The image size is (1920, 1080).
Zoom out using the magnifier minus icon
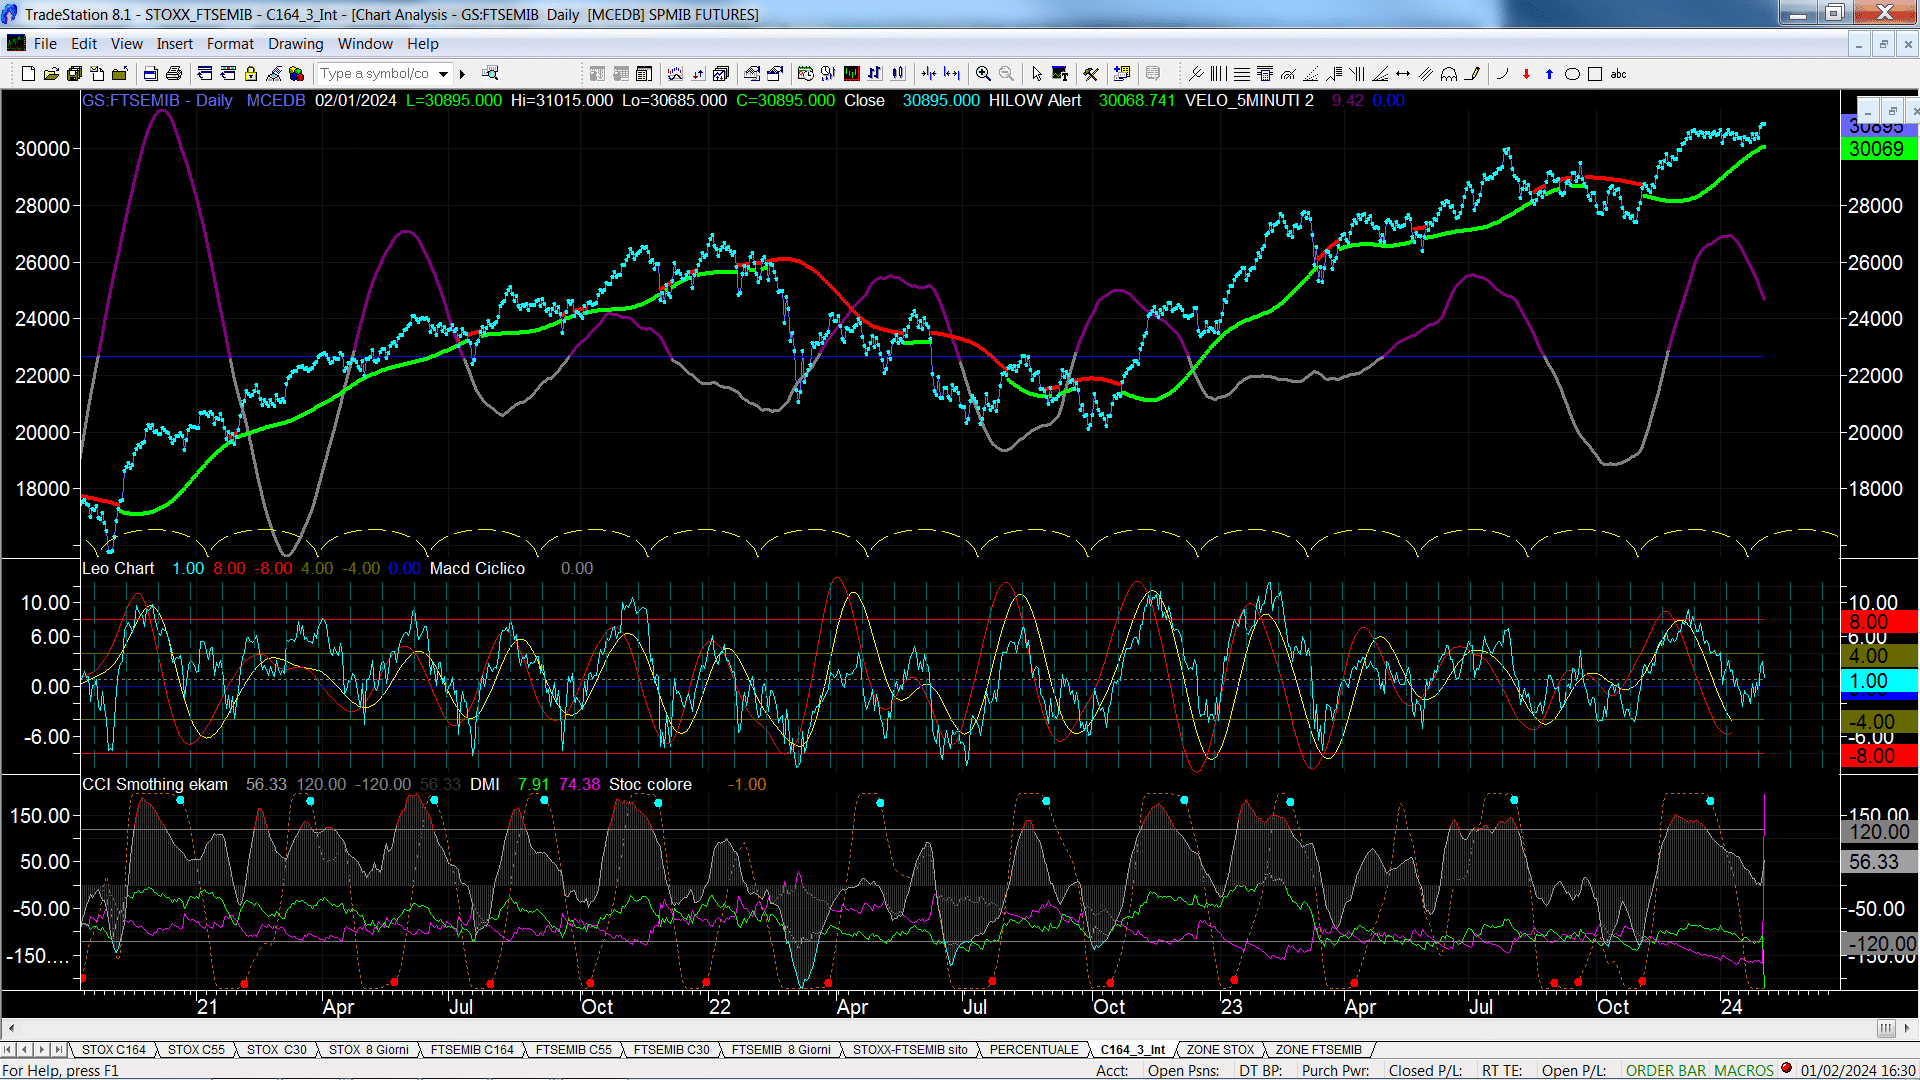tap(1006, 73)
